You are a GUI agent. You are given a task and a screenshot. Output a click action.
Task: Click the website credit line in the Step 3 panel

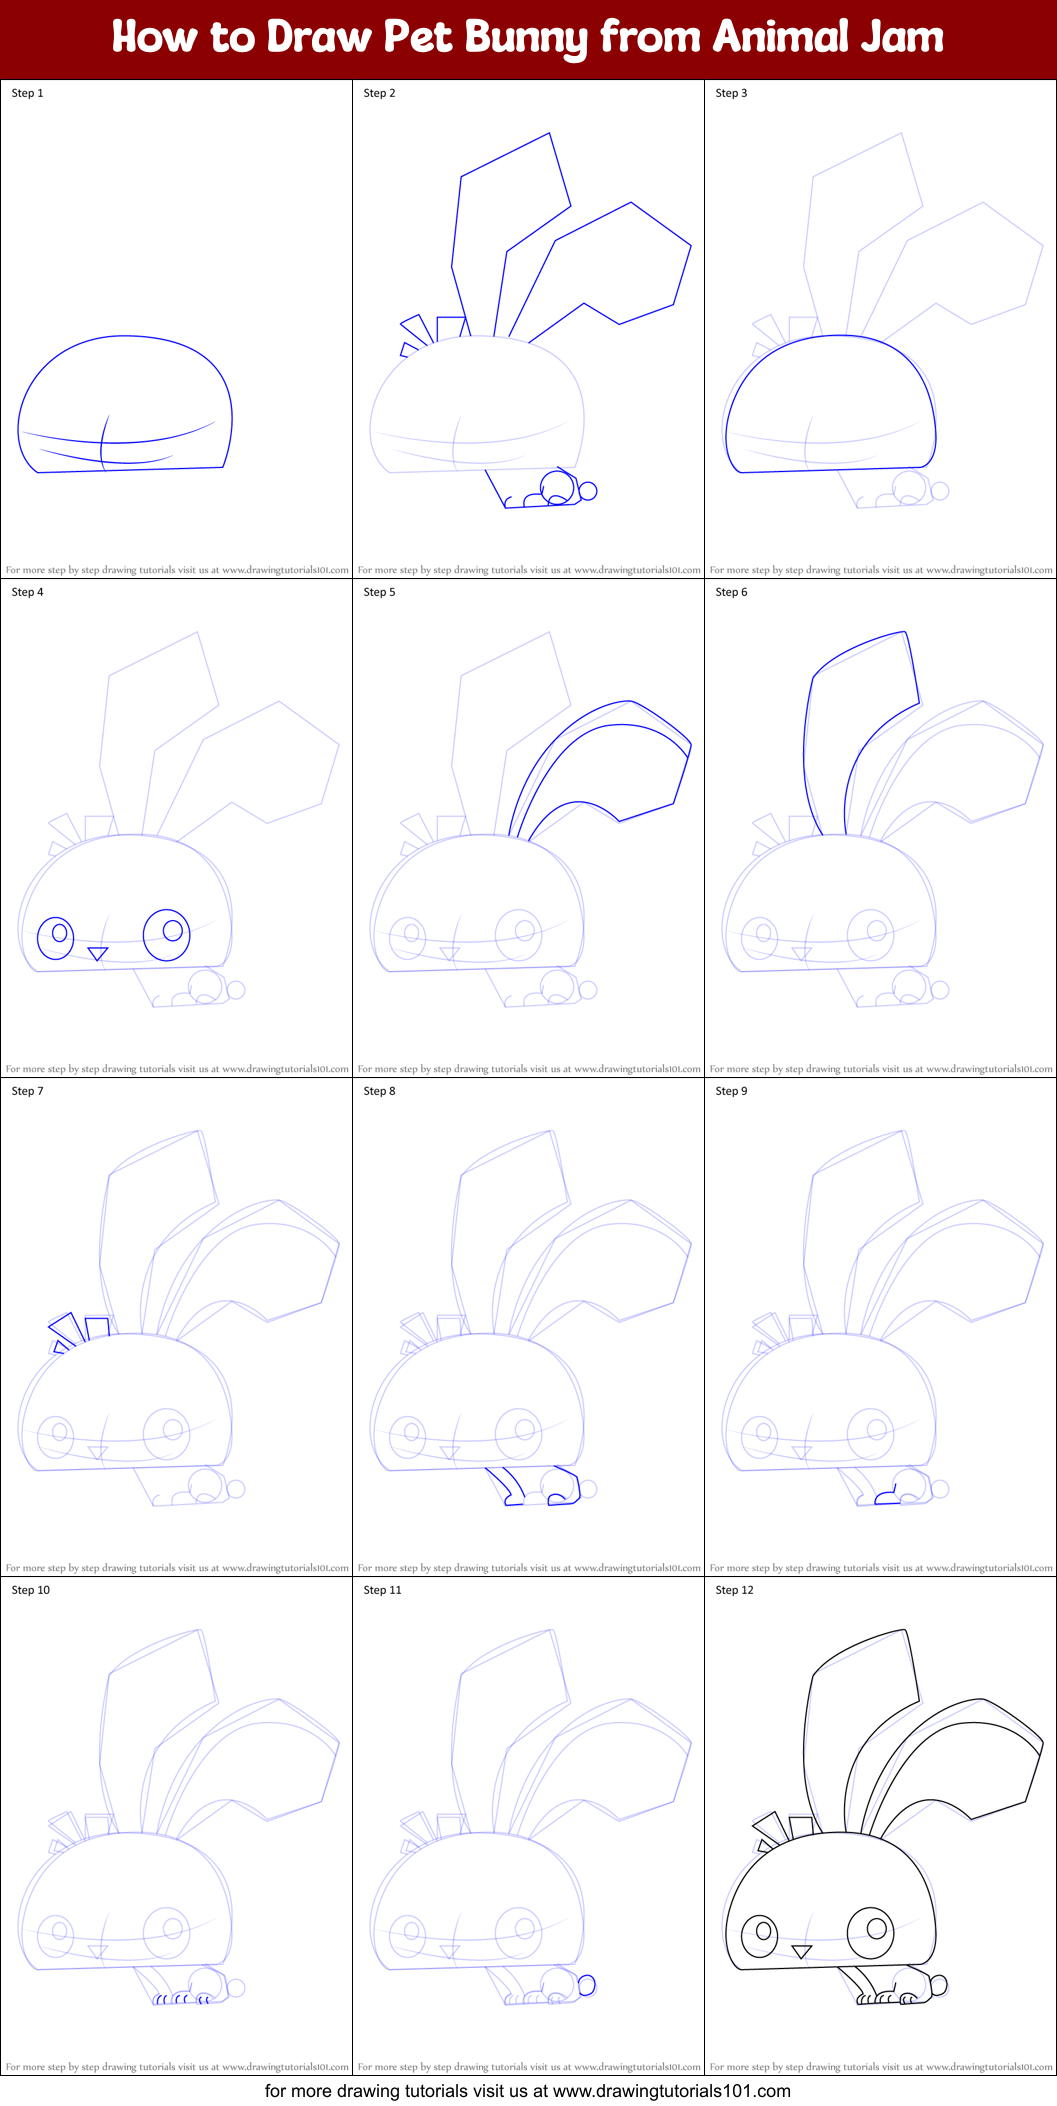point(881,570)
